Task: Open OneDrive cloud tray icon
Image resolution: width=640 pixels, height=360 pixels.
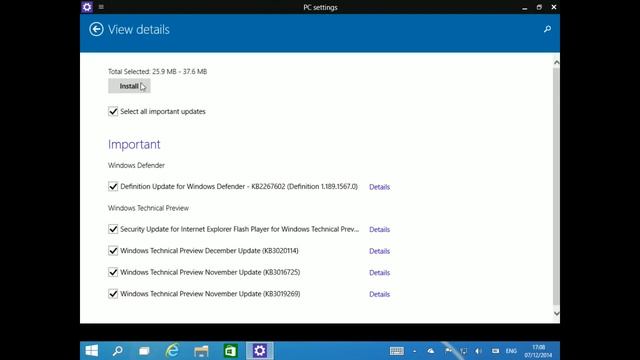Action: tap(431, 351)
